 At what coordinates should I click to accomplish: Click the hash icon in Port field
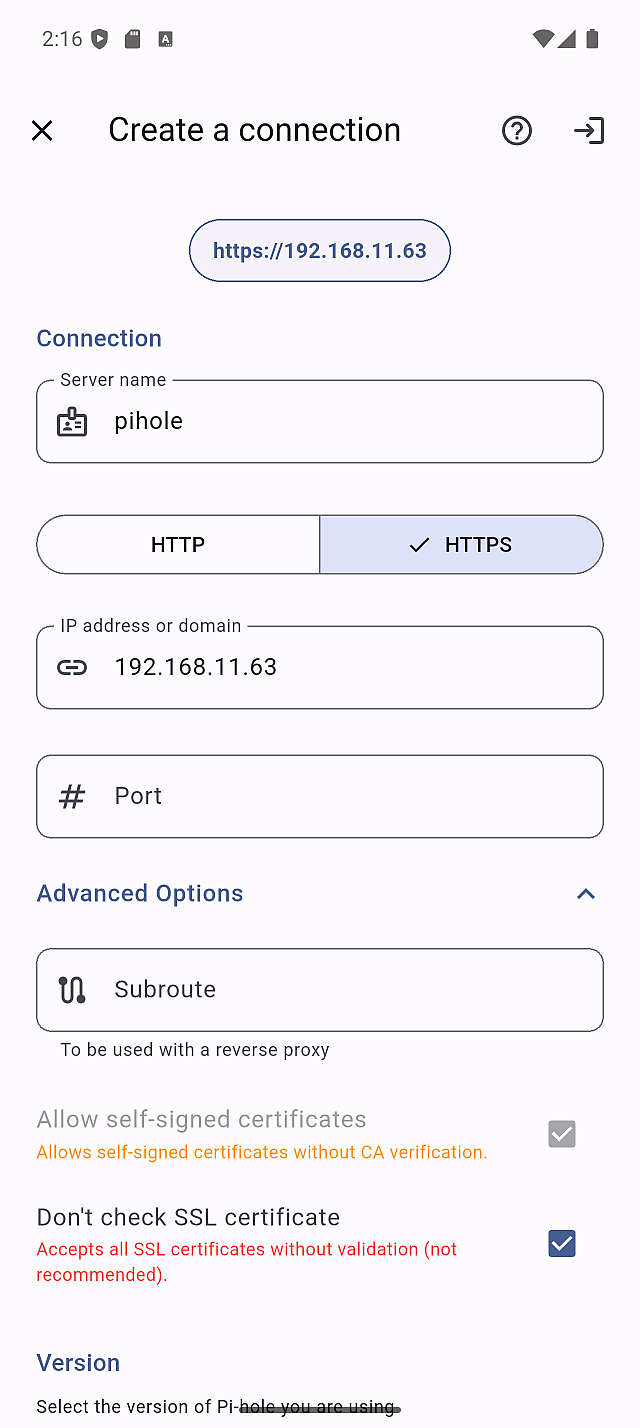pyautogui.click(x=72, y=796)
